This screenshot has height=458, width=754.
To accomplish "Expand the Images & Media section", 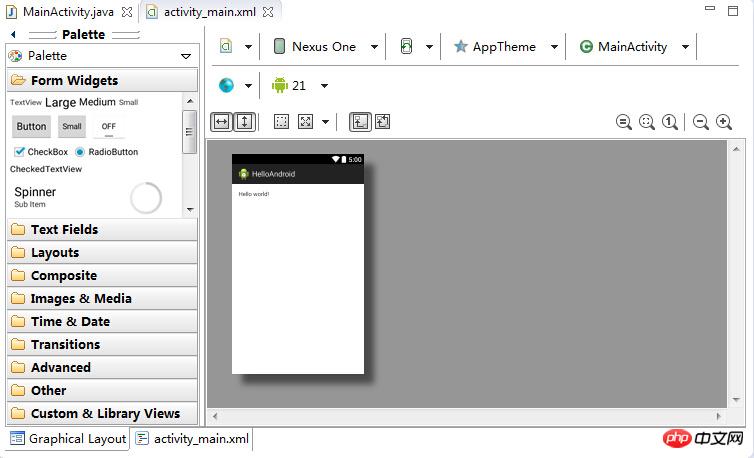I will (x=102, y=299).
